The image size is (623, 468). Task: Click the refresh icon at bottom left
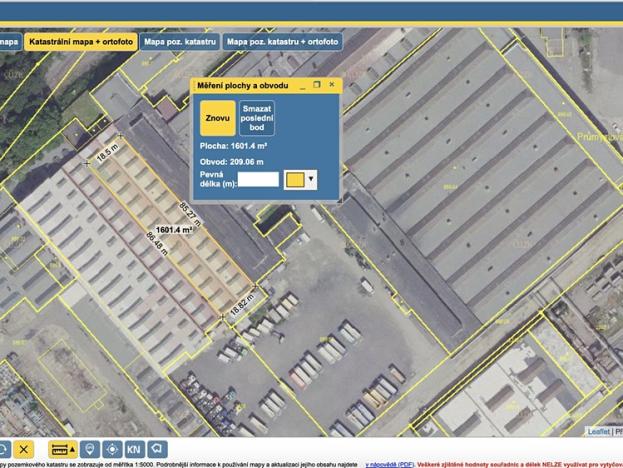3,449
